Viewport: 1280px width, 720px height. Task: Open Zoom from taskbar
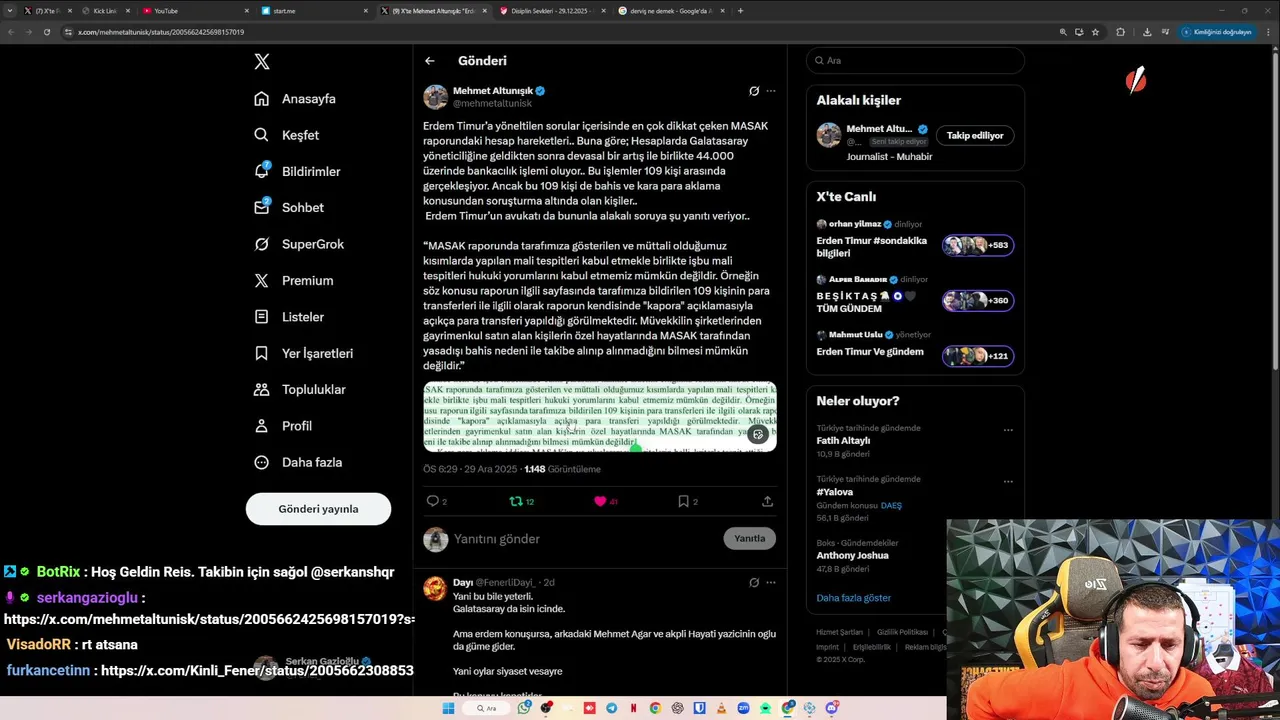744,708
